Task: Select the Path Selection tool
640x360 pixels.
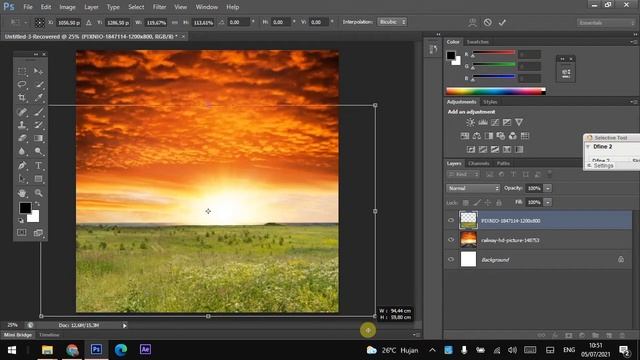Action: coord(22,179)
